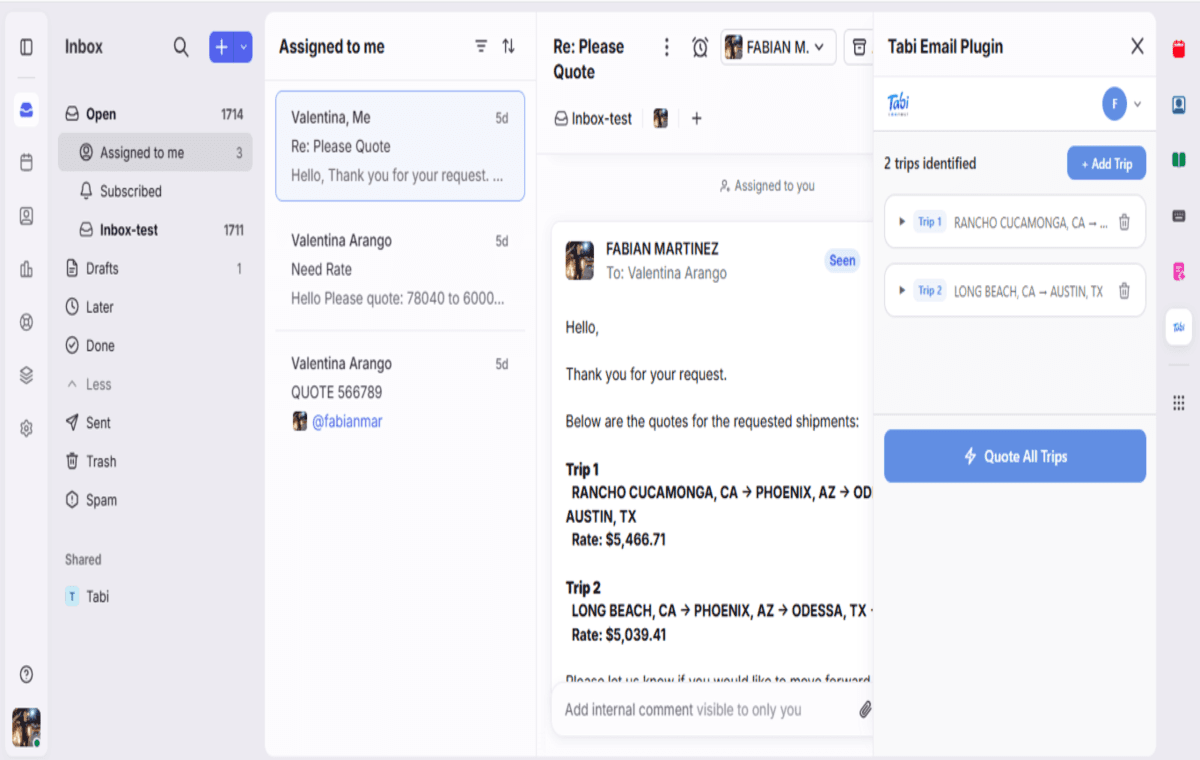The image size is (1200, 760).
Task: Click the internal comment input field
Action: tap(700, 709)
